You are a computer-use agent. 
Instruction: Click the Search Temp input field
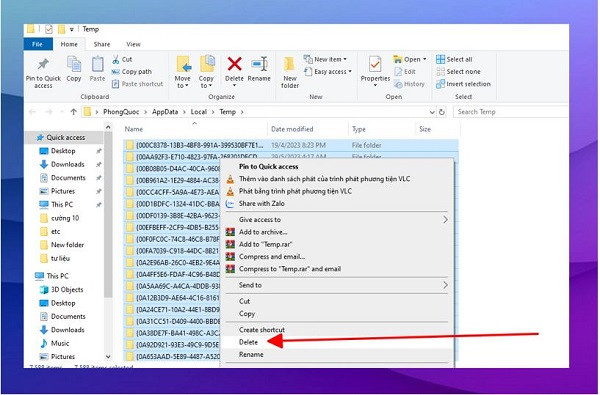[510, 112]
